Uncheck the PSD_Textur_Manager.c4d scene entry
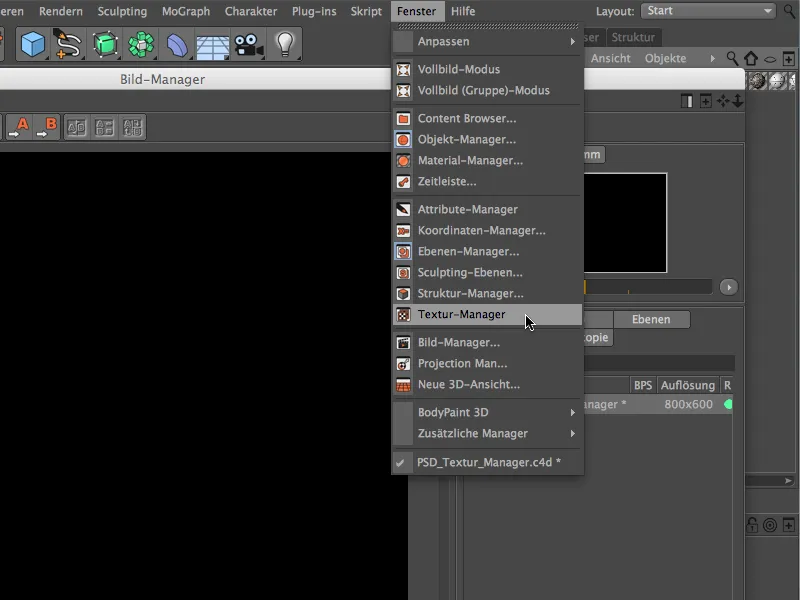Screen dimensions: 800x600 pos(490,462)
